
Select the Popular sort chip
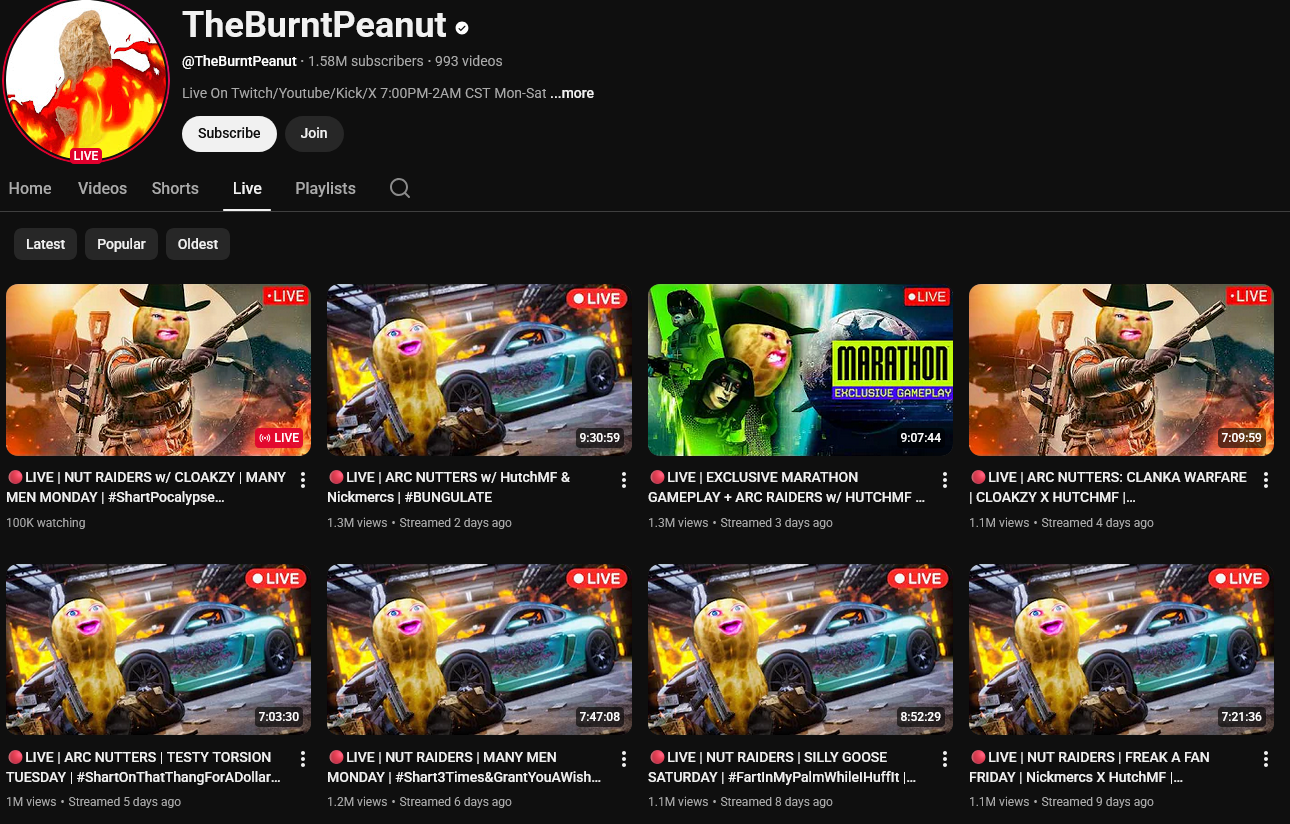pyautogui.click(x=121, y=244)
